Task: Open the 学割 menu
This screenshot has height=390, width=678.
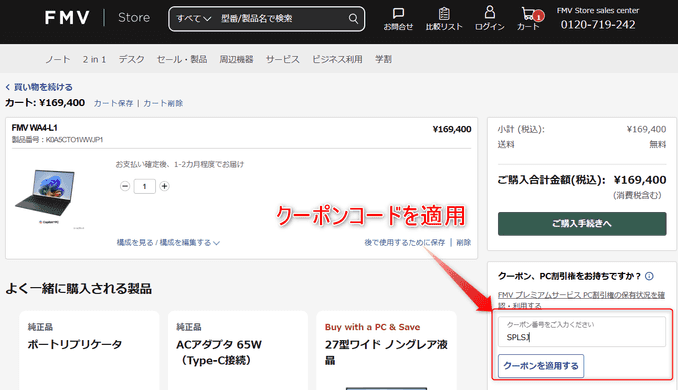Action: (383, 59)
